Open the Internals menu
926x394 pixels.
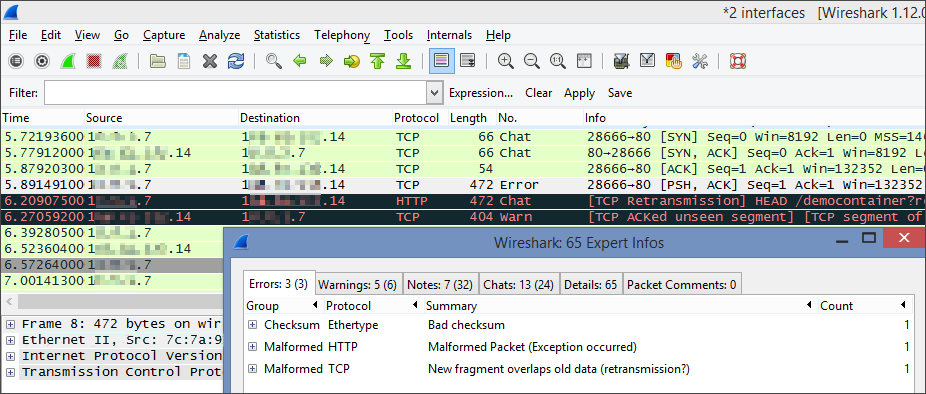tap(449, 35)
